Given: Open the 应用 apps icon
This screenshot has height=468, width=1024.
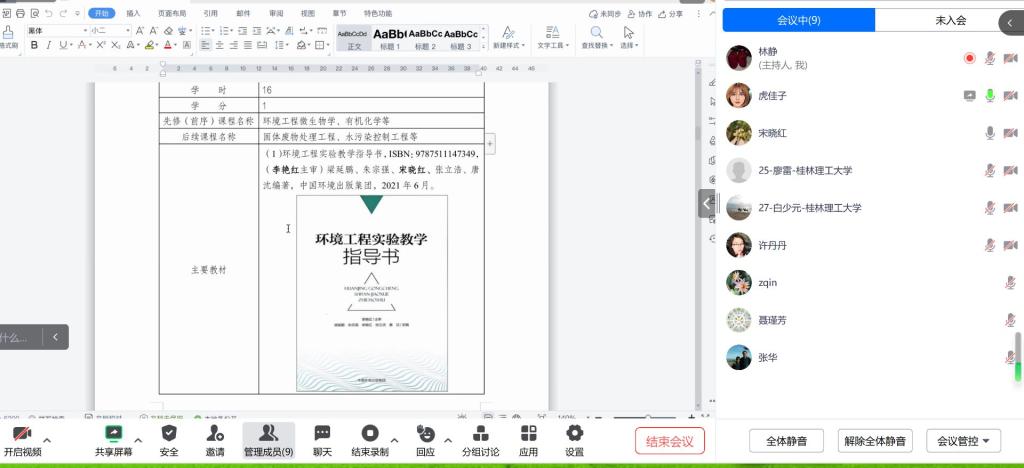Looking at the screenshot, I should pos(528,433).
